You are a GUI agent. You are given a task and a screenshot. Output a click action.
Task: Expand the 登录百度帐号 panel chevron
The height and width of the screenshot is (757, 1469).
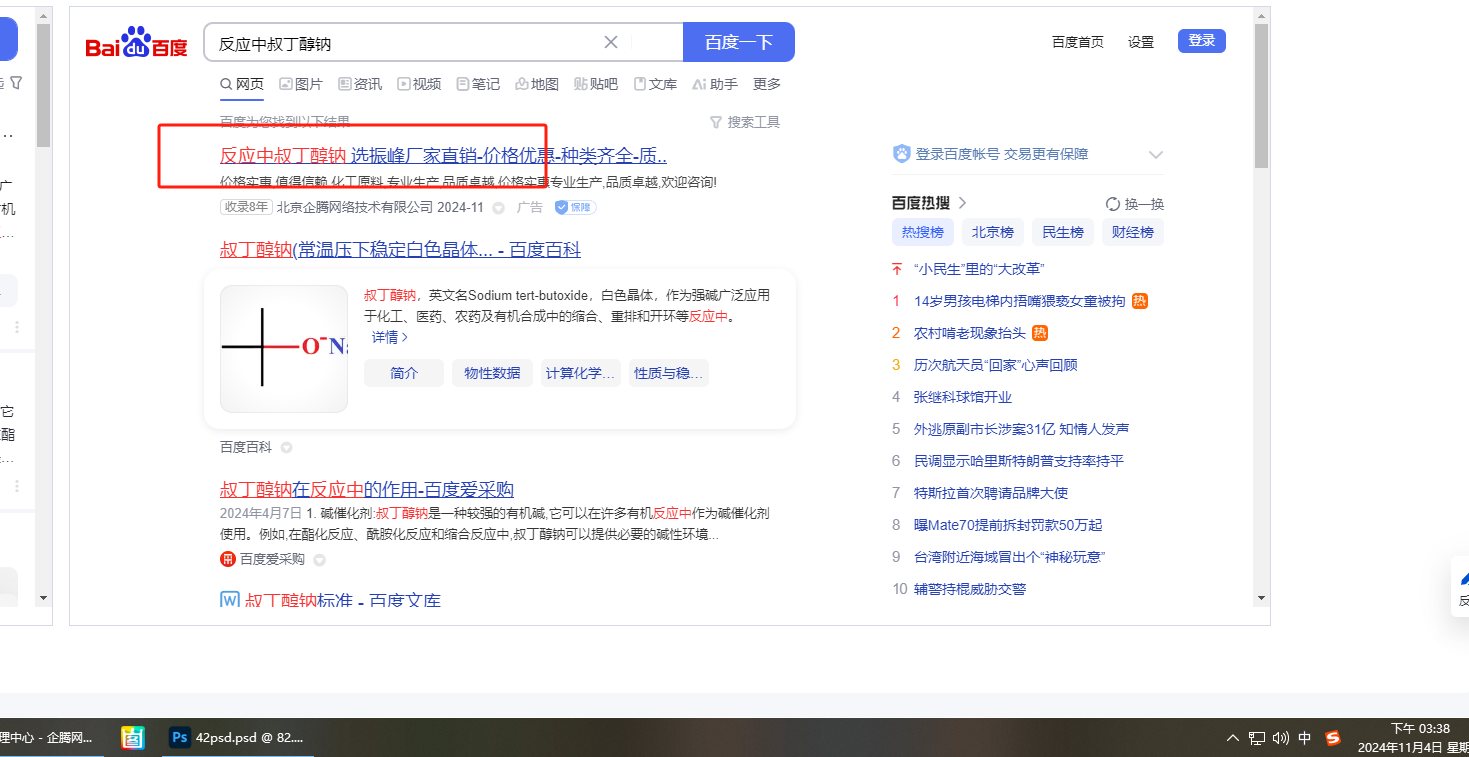[1156, 154]
